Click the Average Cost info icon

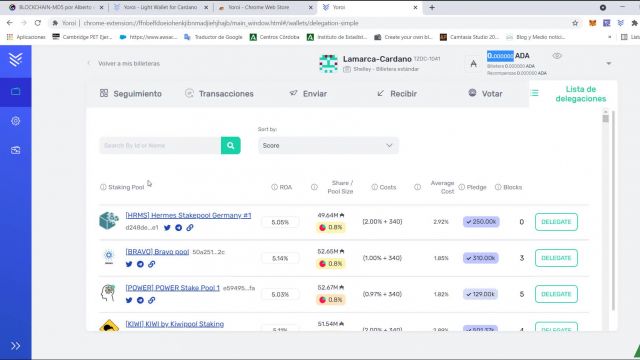click(417, 187)
